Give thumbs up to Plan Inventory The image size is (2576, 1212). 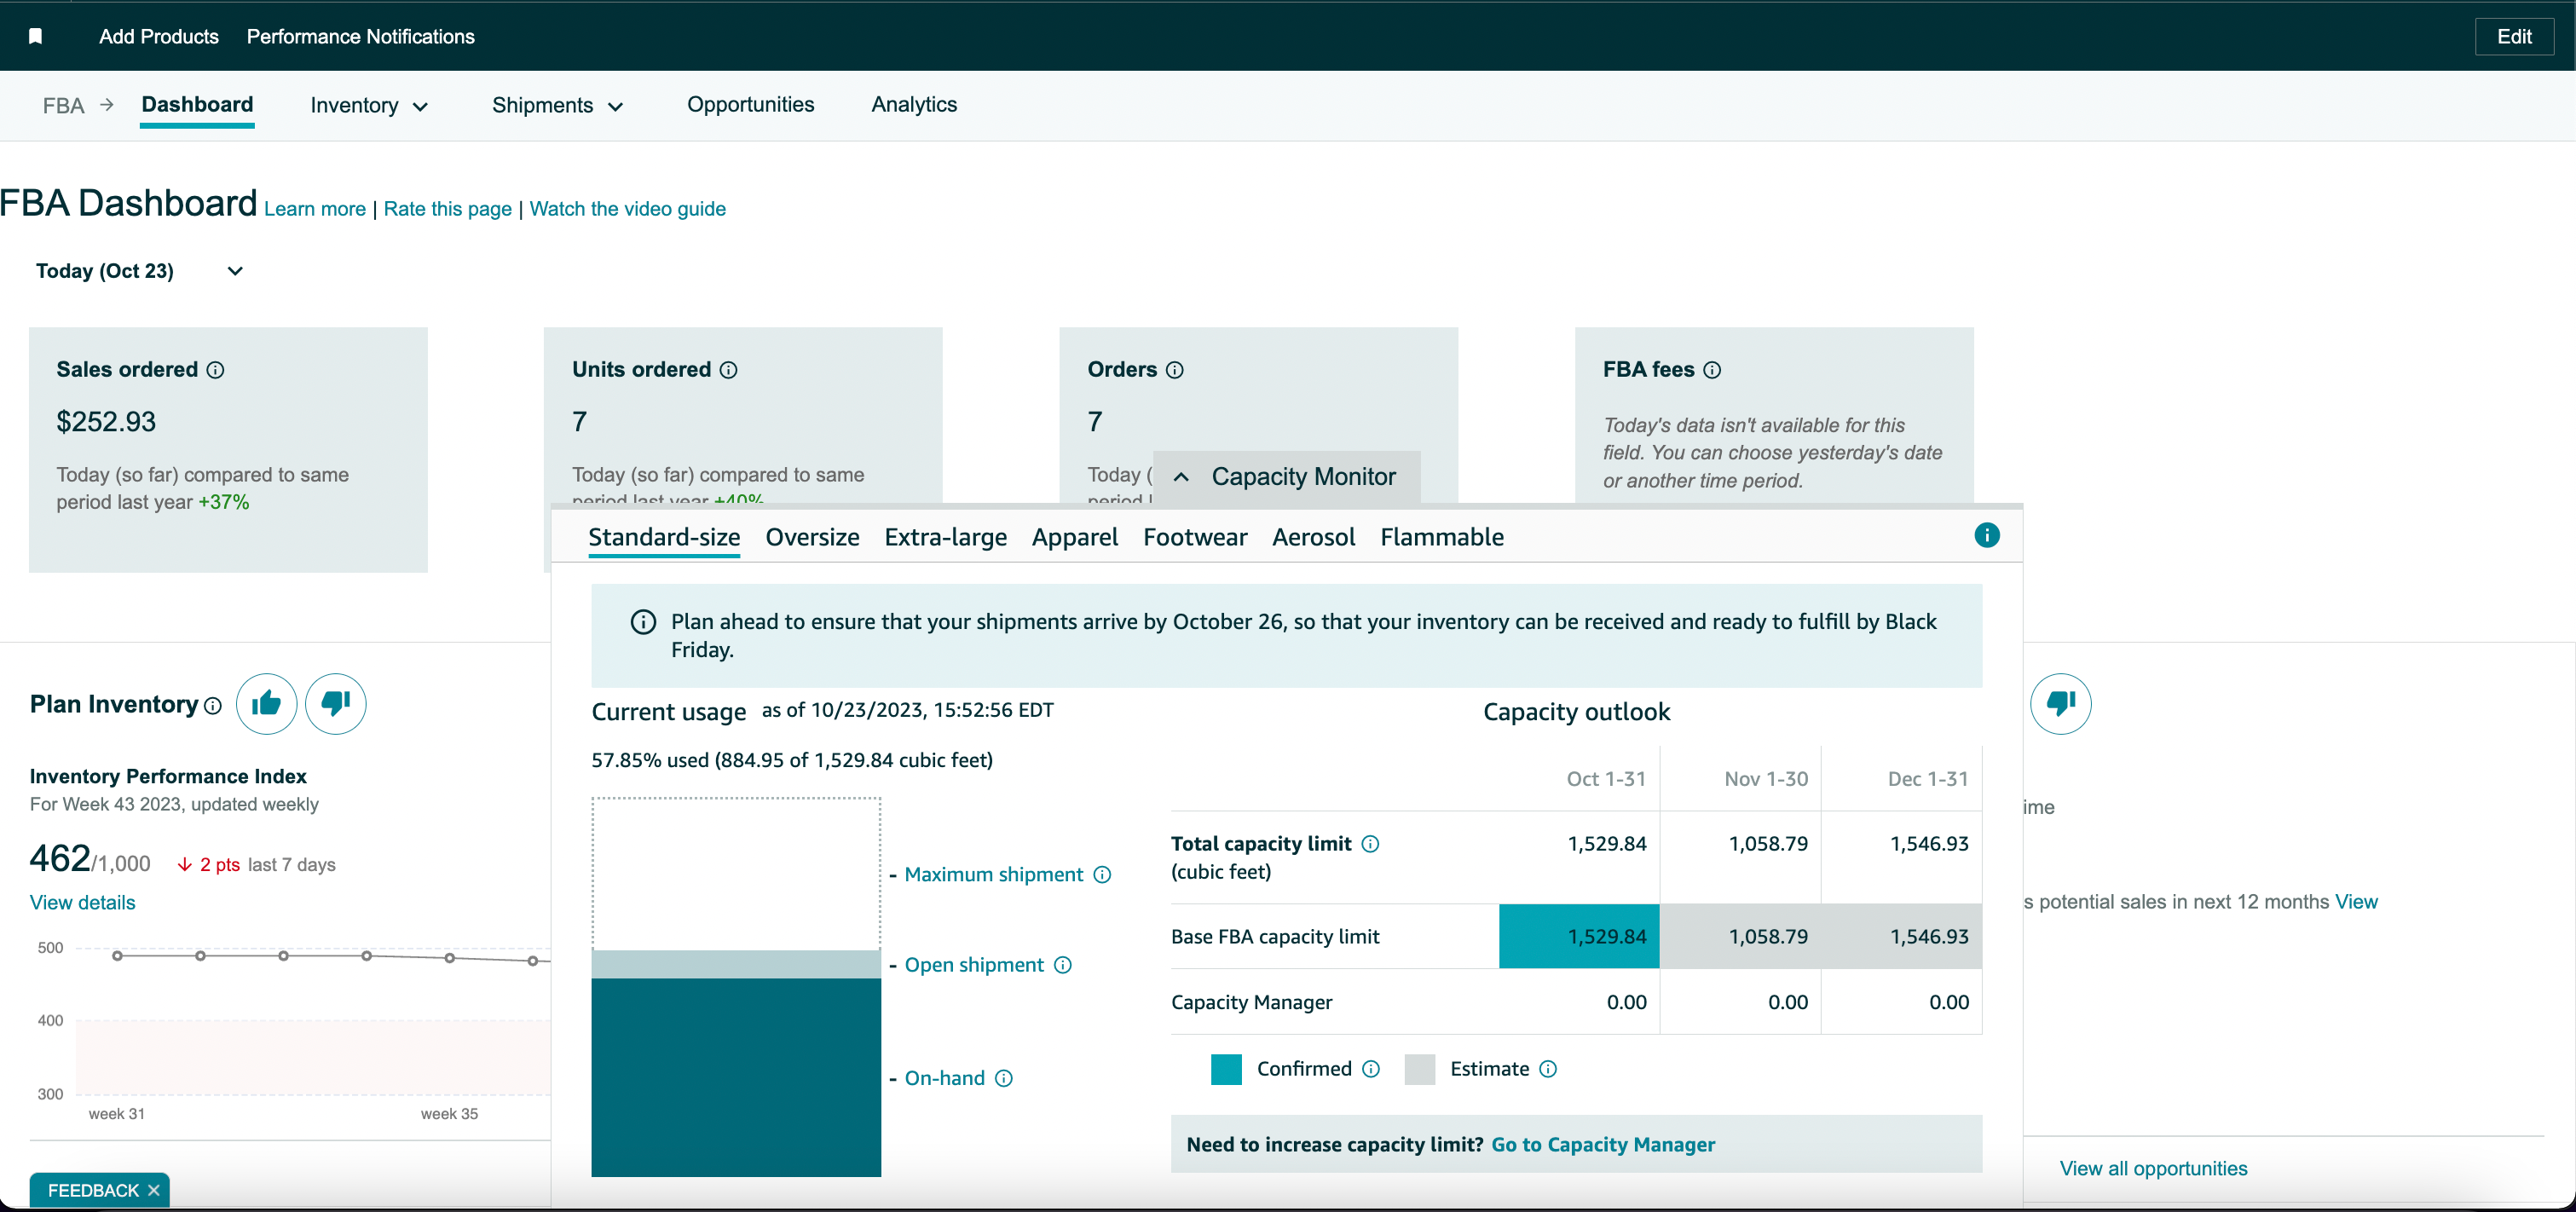(266, 704)
